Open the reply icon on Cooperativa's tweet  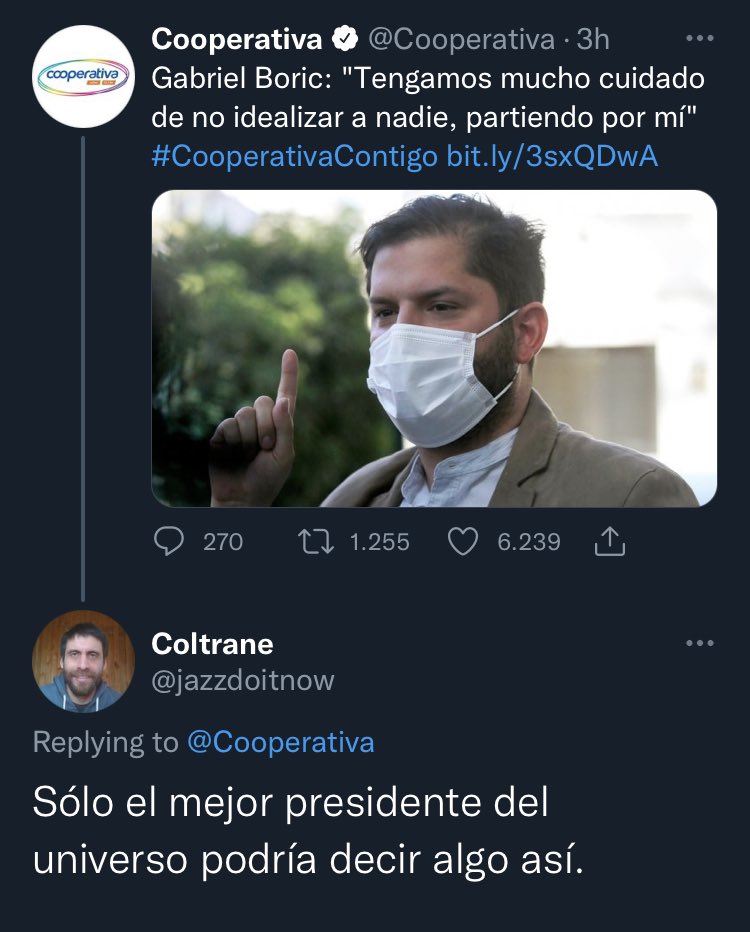point(169,541)
